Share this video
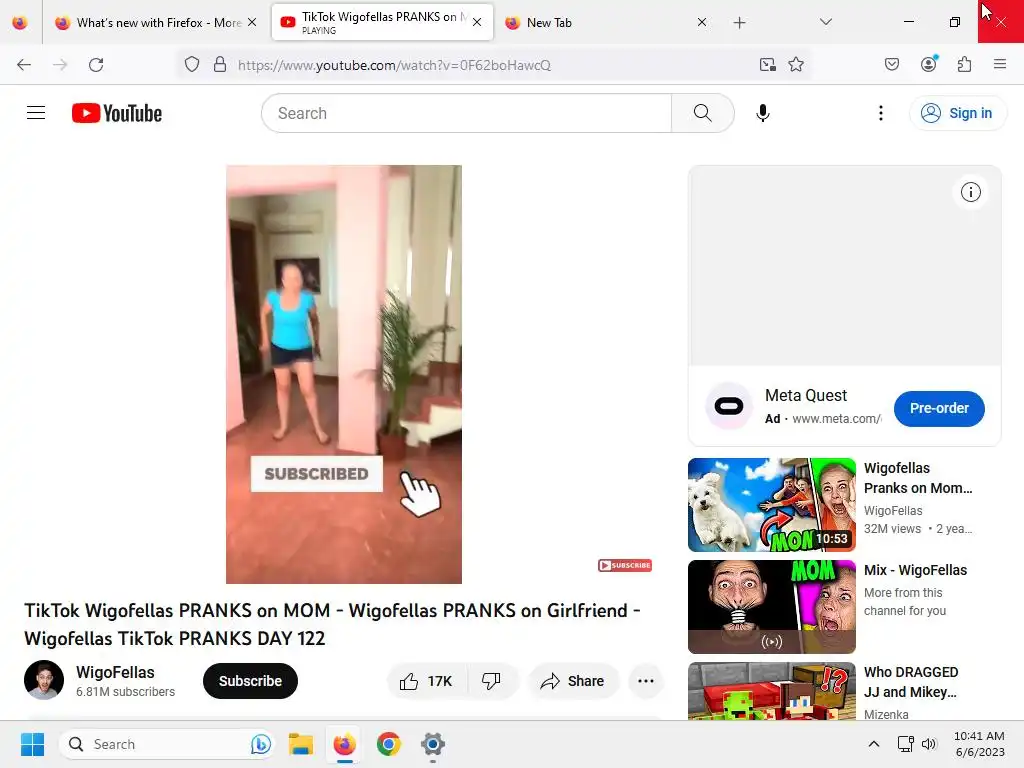 572,681
